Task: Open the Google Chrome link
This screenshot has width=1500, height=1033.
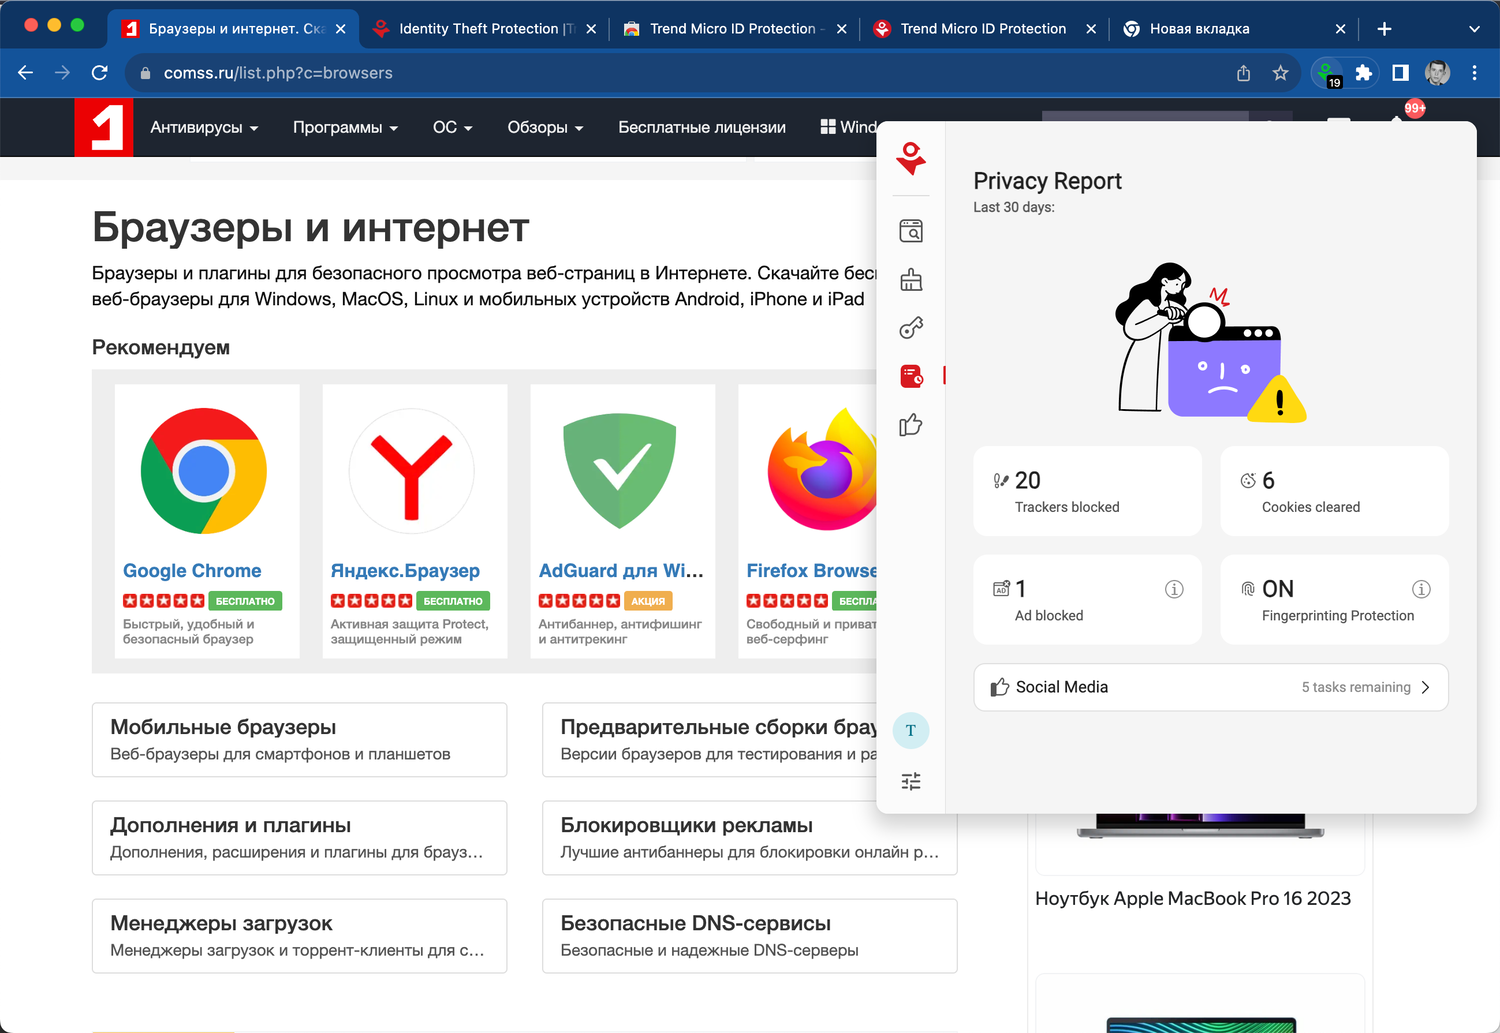Action: (192, 571)
